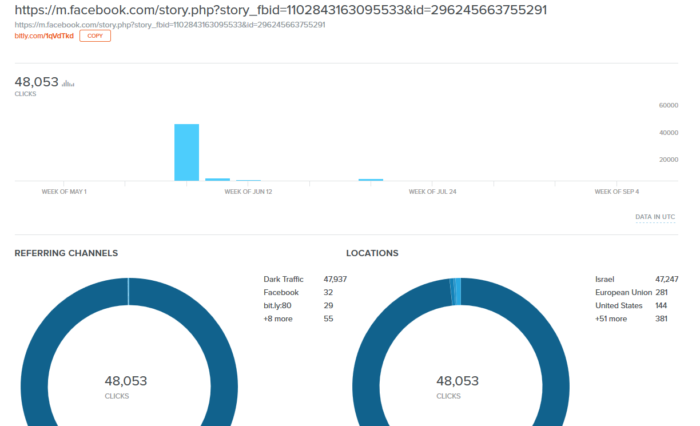Viewport: 700px width, 426px height.
Task: Click the gray long URL under the title
Action: coord(170,25)
